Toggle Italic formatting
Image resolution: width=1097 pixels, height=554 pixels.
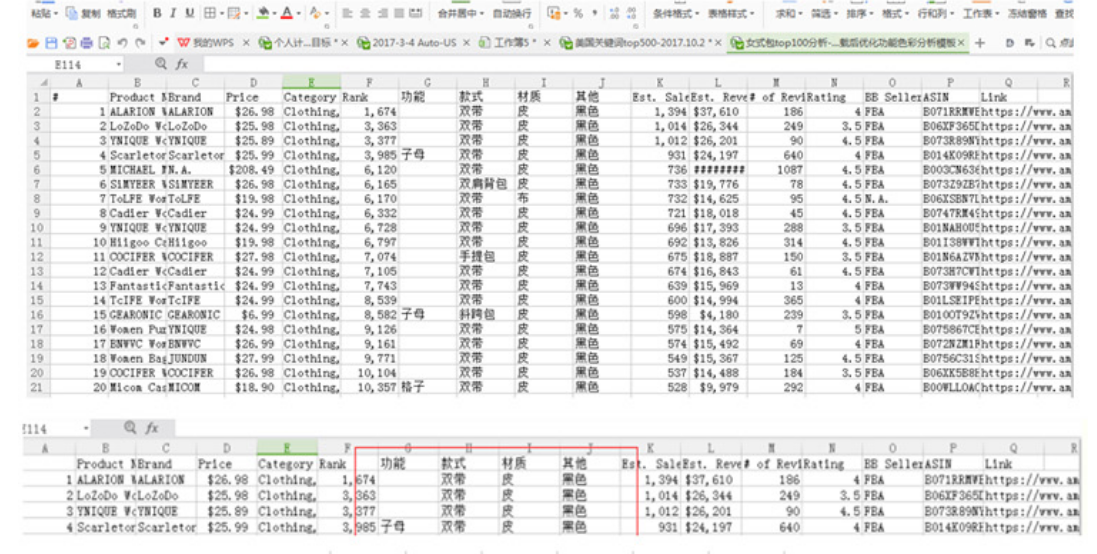point(173,13)
